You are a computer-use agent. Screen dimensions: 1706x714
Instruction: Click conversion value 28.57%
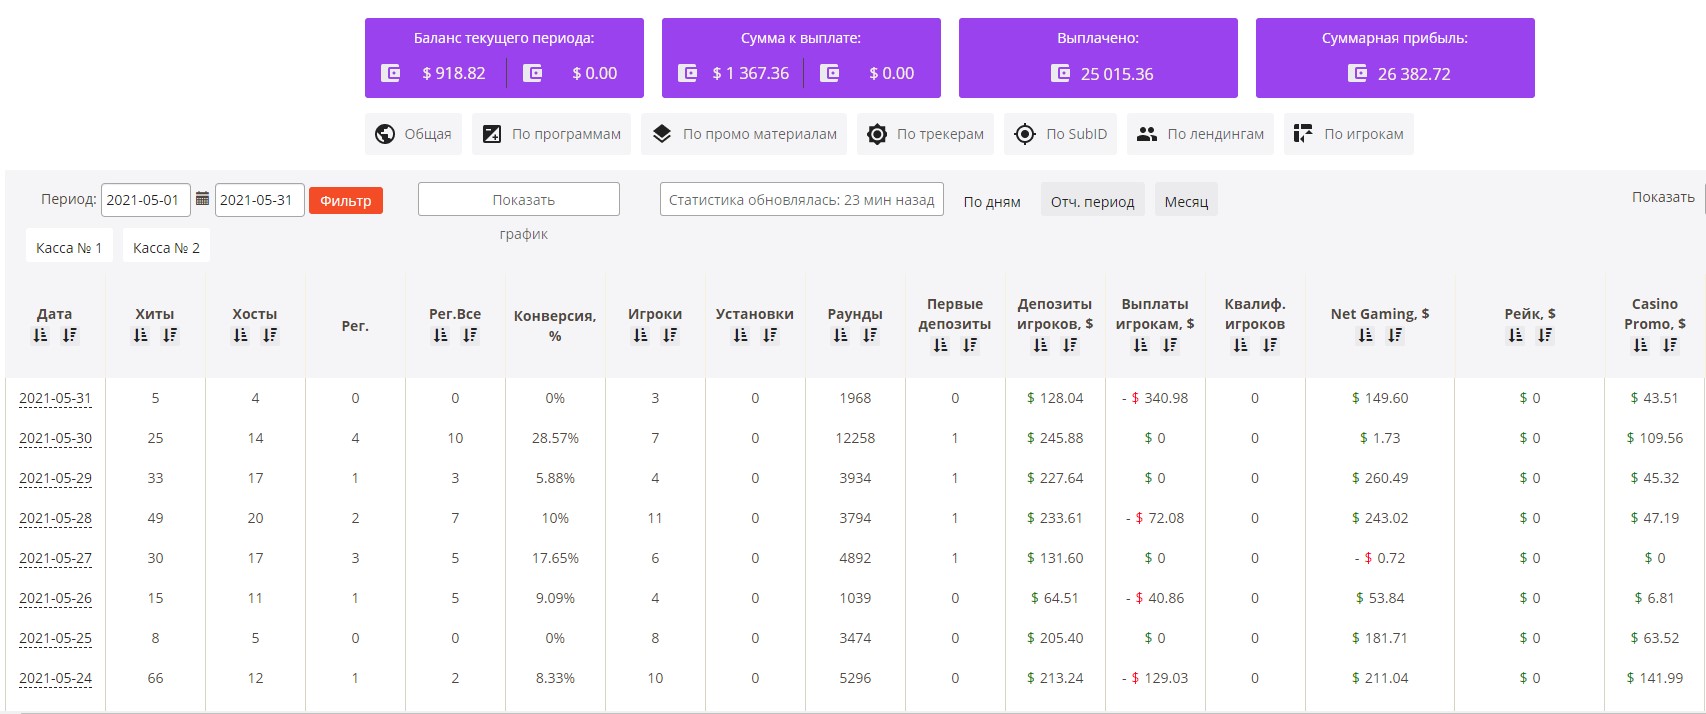point(555,438)
